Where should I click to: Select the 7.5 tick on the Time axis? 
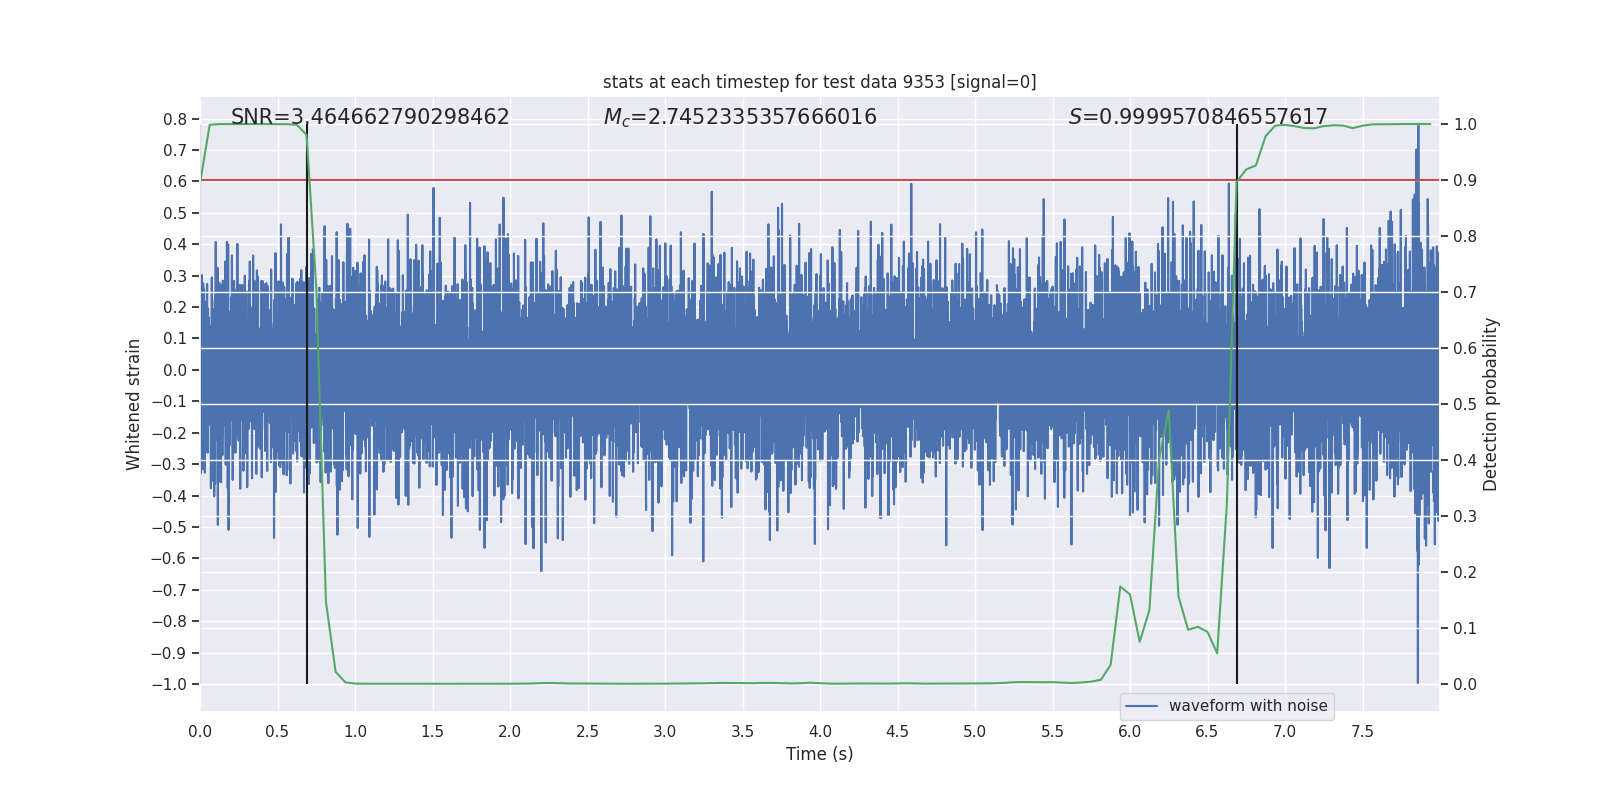1362,731
